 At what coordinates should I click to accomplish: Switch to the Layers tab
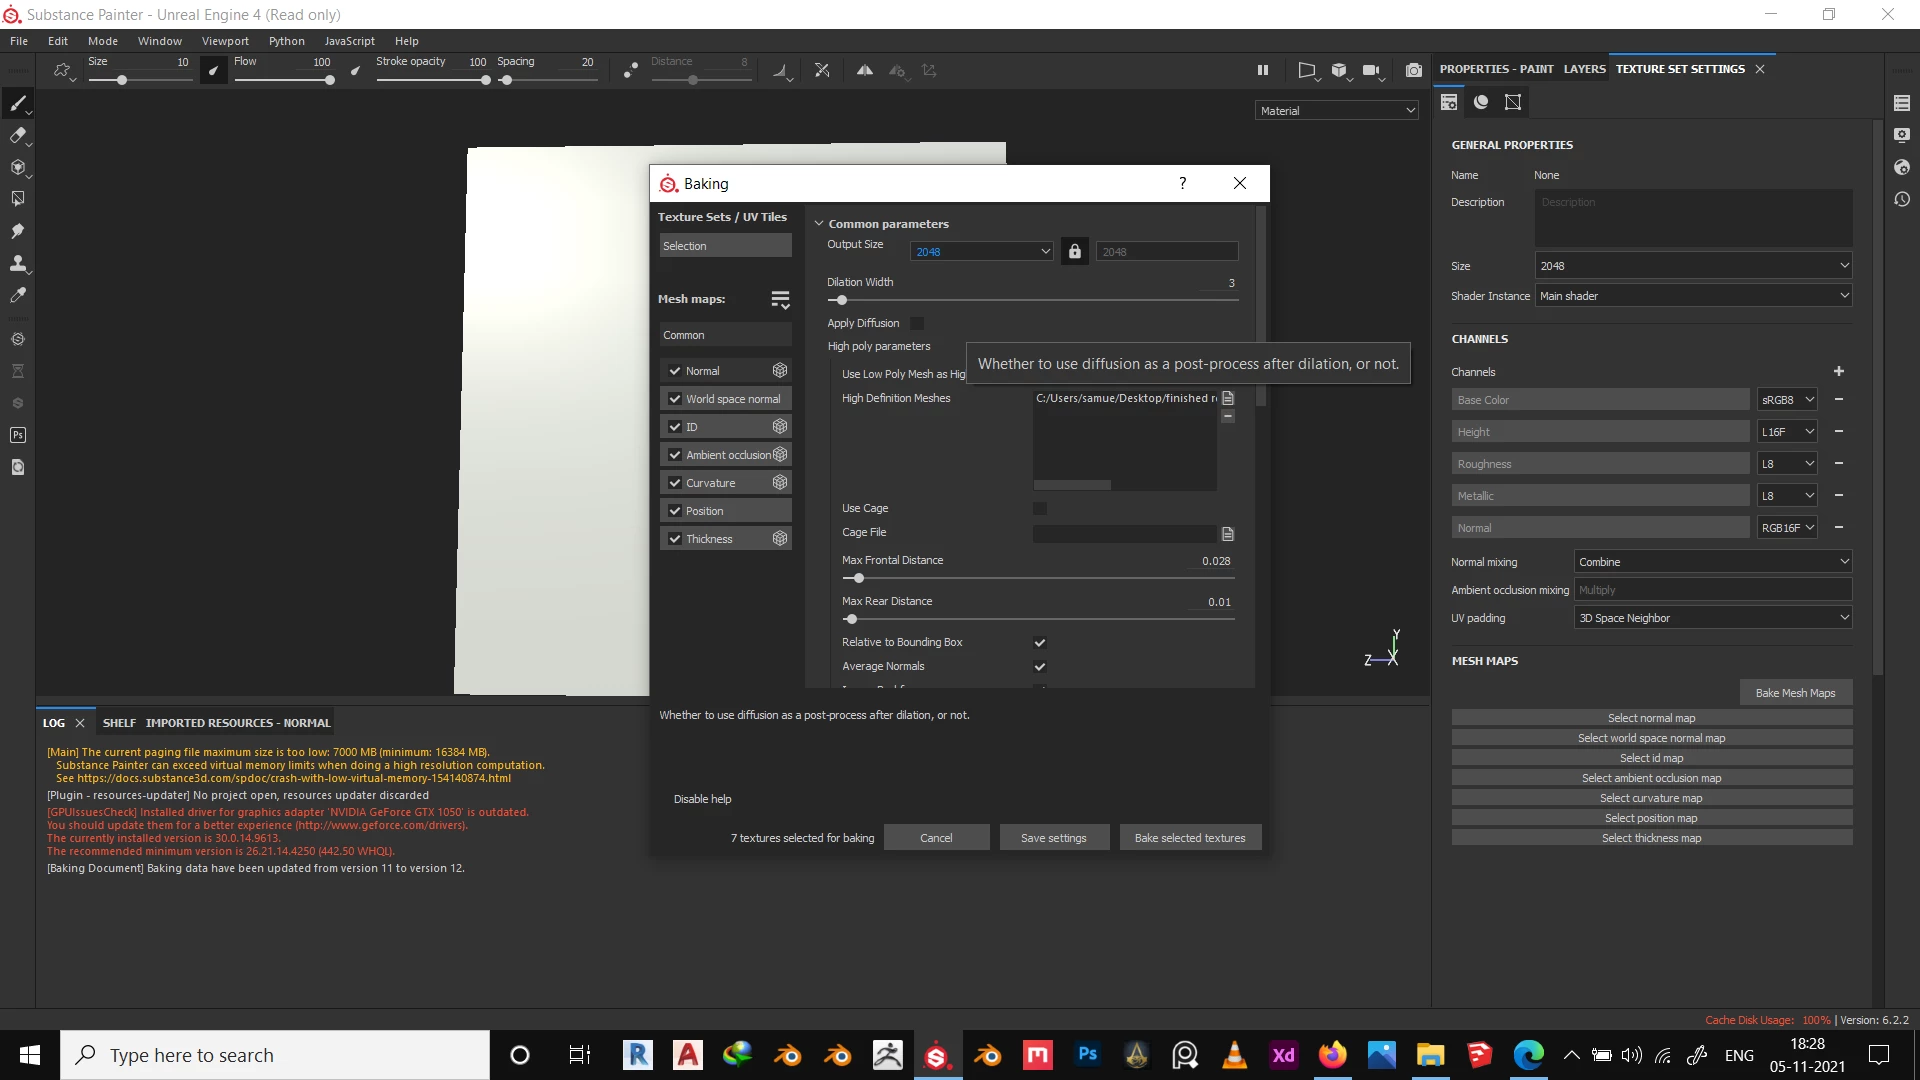coord(1584,69)
